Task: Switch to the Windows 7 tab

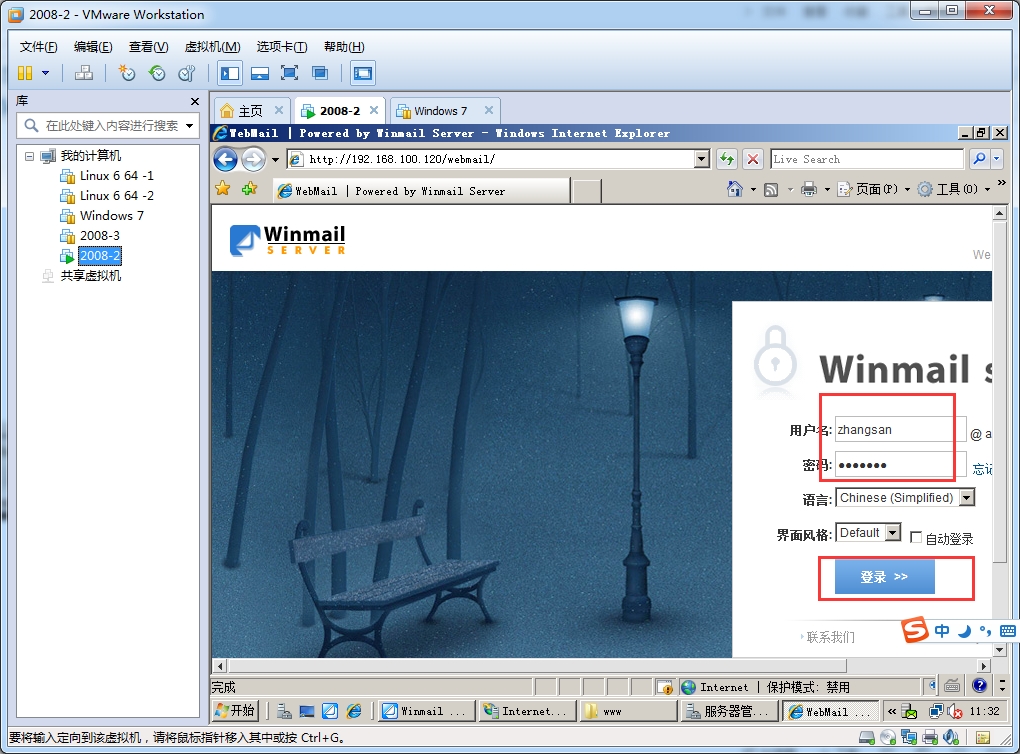Action: tap(440, 111)
